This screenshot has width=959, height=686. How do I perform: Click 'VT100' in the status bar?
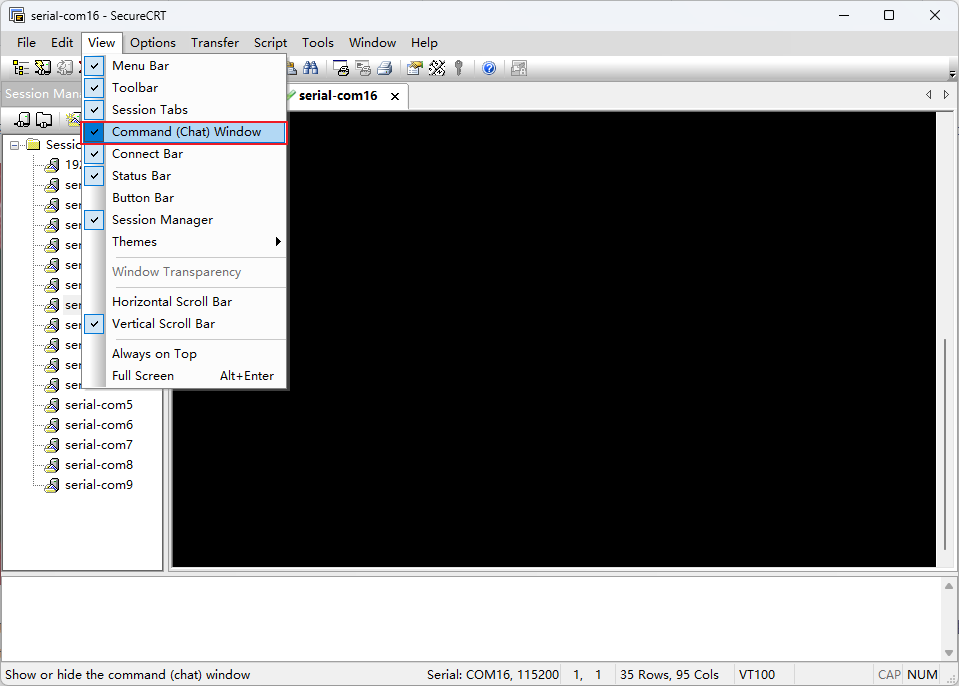click(757, 674)
